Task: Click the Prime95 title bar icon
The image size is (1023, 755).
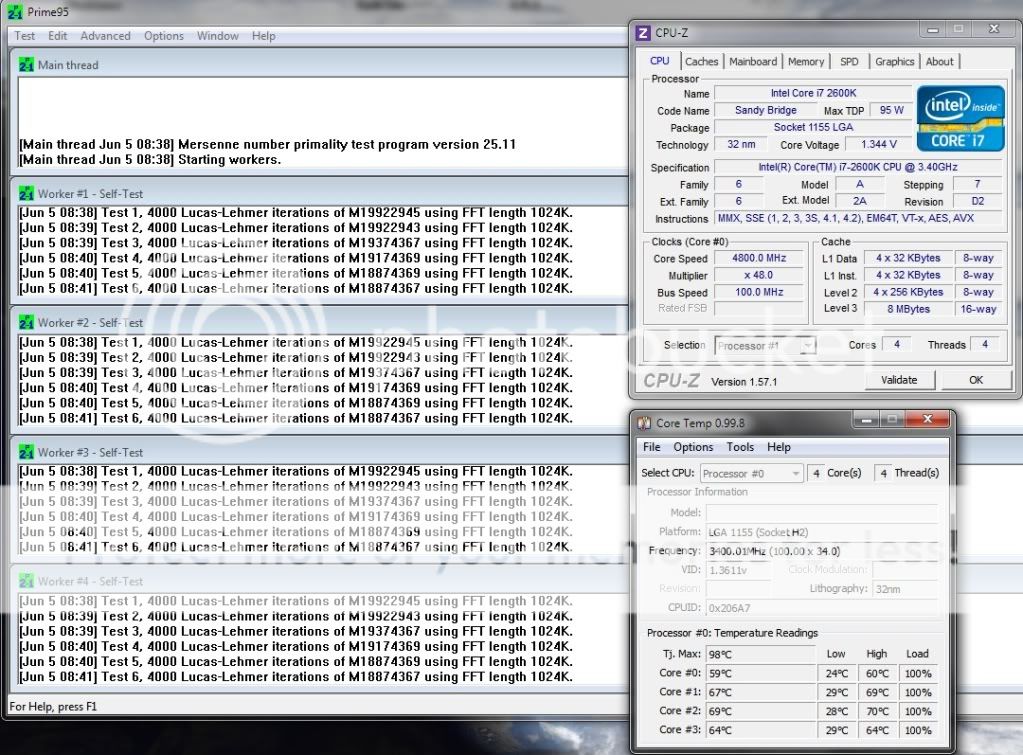Action: [13, 12]
